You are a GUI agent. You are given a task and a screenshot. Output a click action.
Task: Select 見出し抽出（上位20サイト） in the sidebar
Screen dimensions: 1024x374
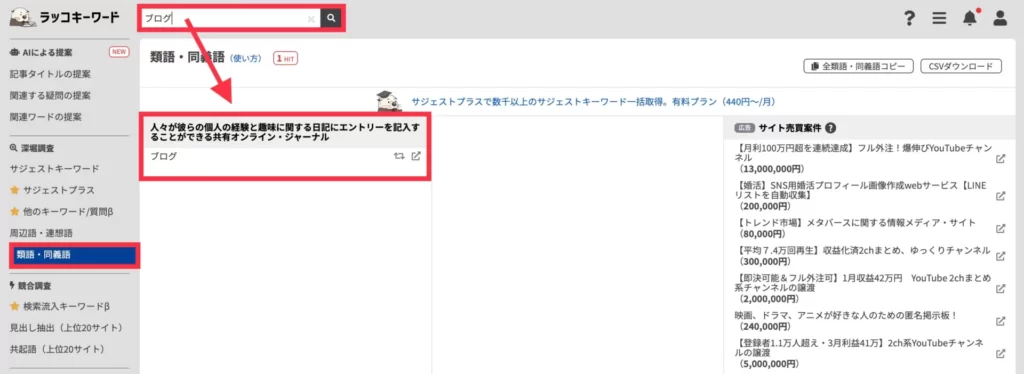coord(67,328)
